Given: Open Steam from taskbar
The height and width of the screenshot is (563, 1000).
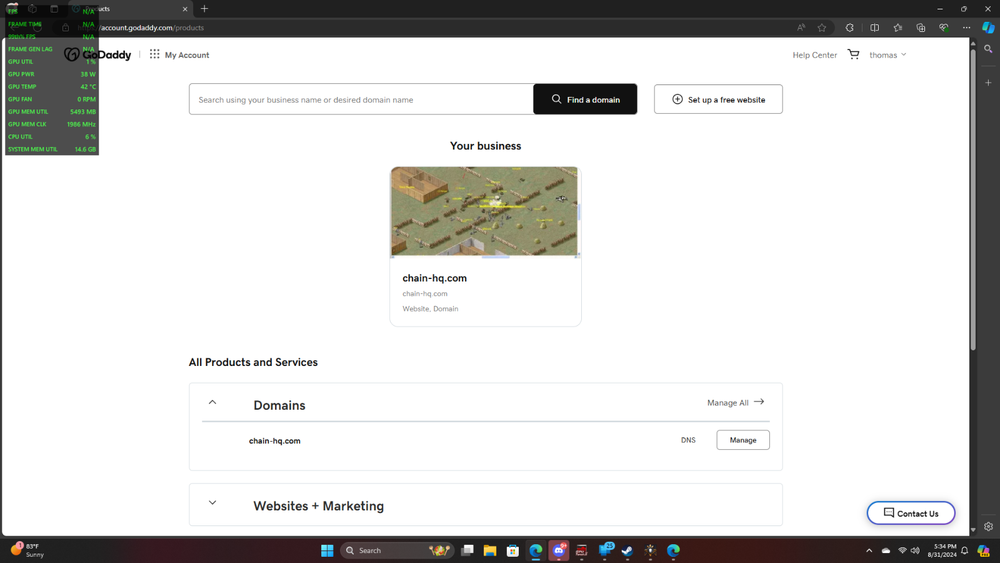Looking at the screenshot, I should pos(628,550).
